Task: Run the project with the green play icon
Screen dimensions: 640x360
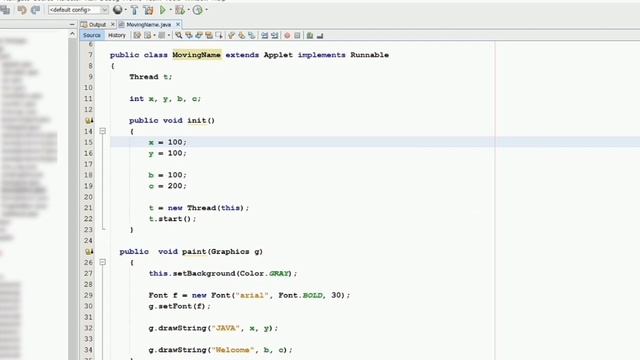Action: (x=163, y=10)
